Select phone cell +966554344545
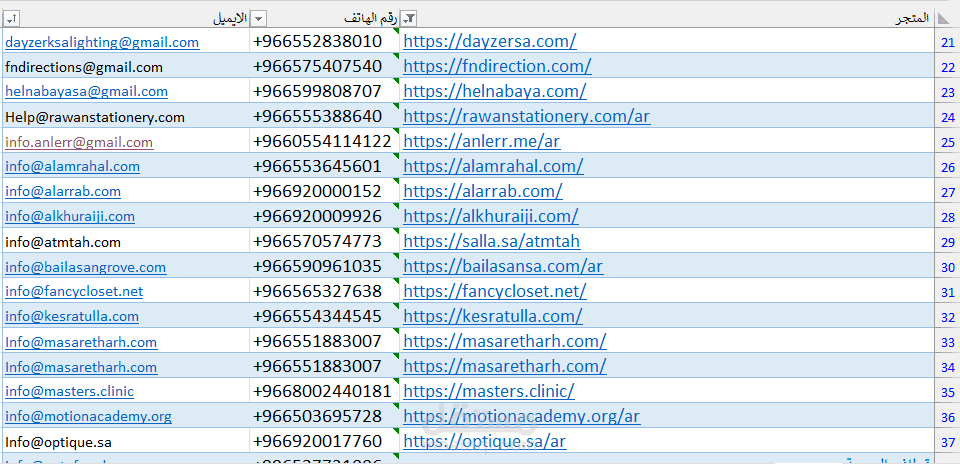960x464 pixels. (324, 316)
